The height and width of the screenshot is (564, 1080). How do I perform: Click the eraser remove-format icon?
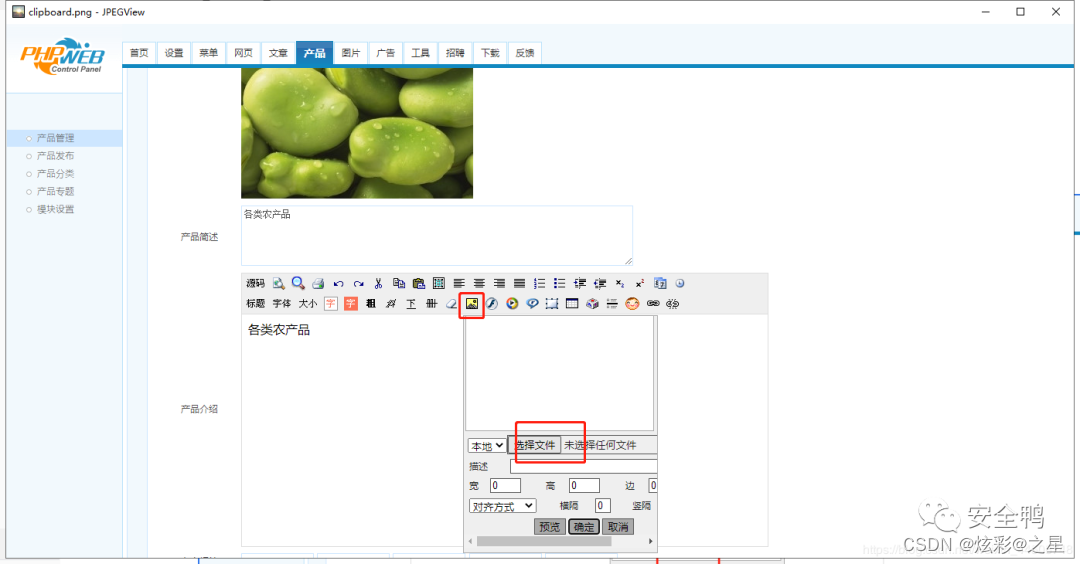[451, 304]
